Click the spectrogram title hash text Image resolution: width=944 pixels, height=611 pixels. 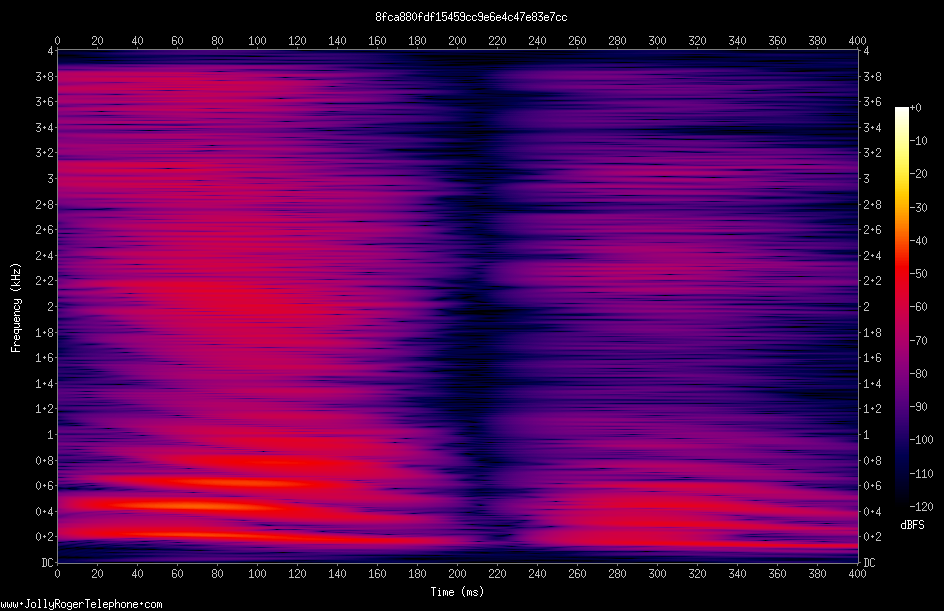click(471, 17)
